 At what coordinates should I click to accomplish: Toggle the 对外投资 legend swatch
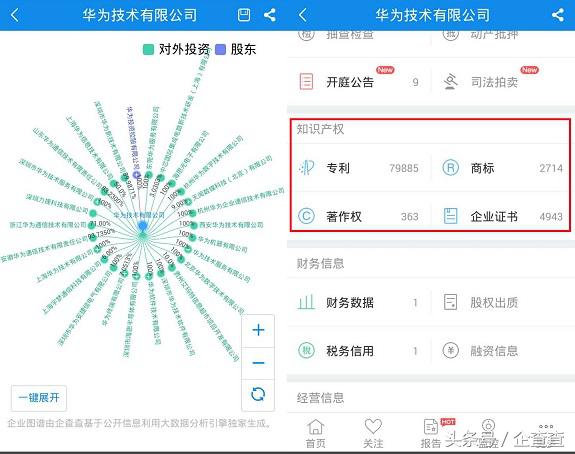pyautogui.click(x=148, y=50)
